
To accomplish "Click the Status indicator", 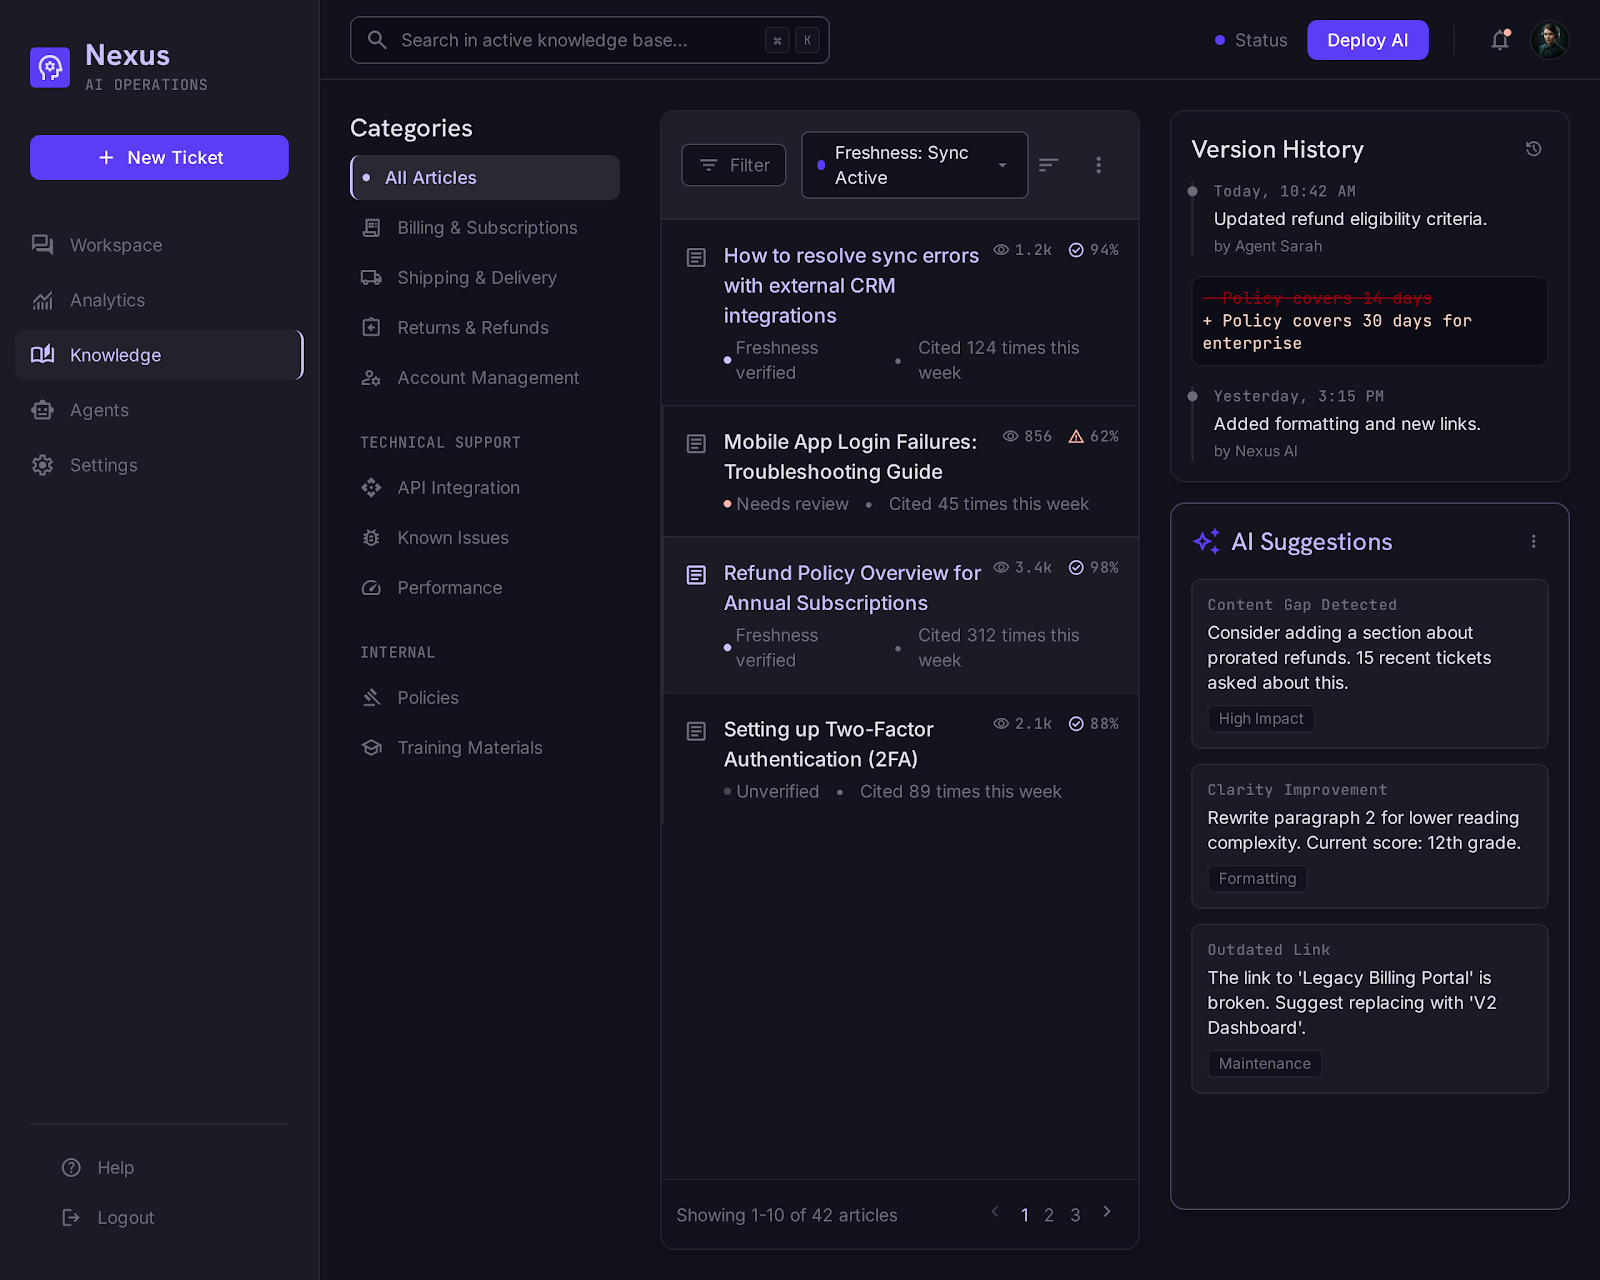I will [x=1250, y=40].
